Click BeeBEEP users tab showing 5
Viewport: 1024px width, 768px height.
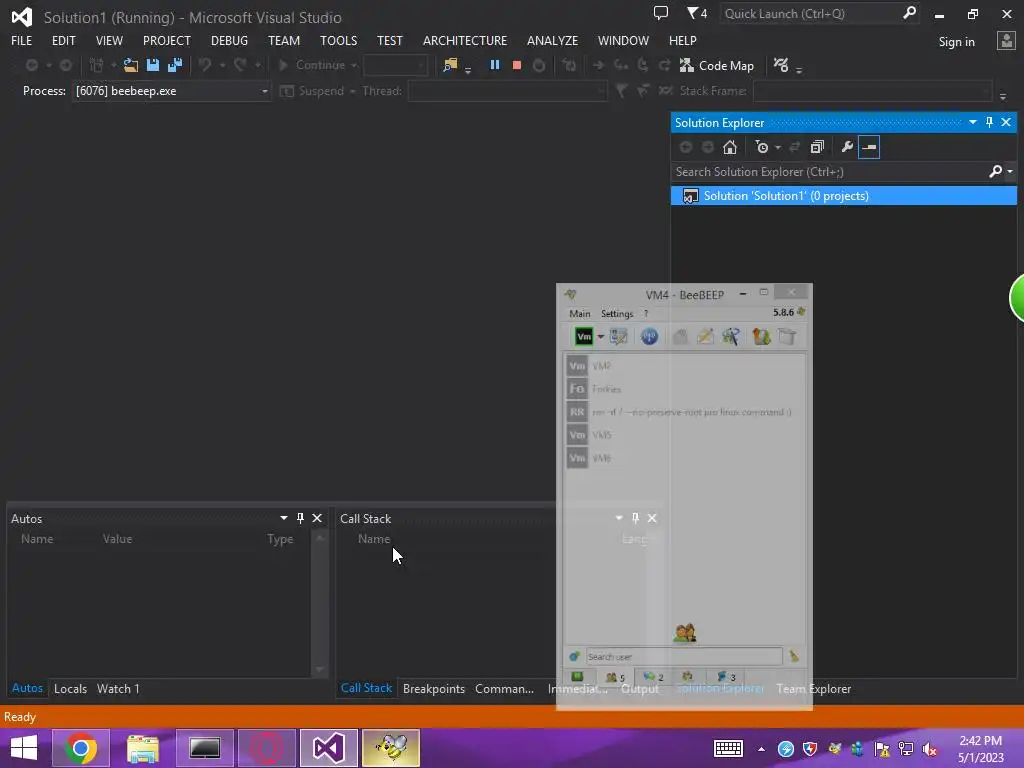point(615,677)
